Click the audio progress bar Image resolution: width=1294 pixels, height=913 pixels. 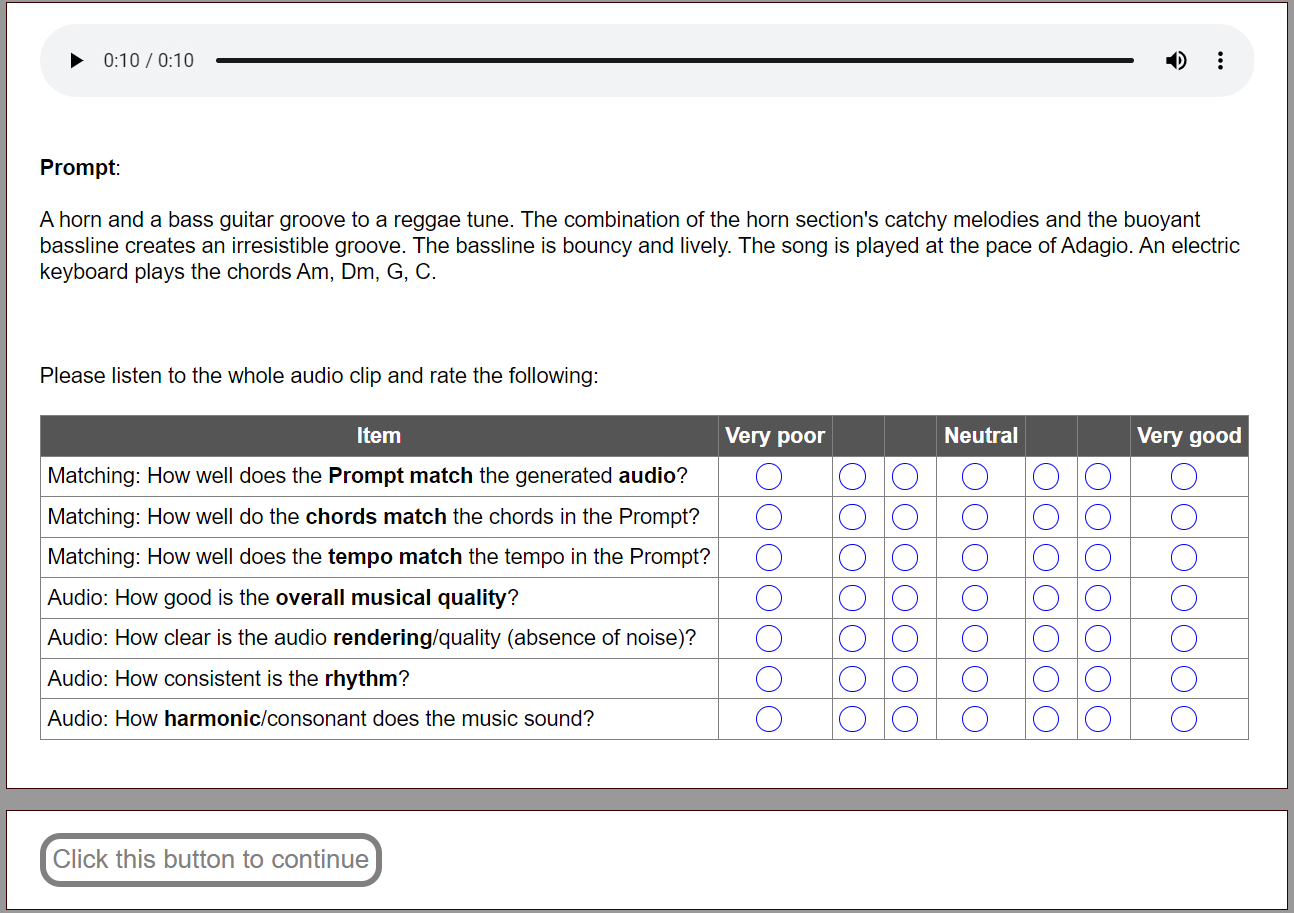pos(674,61)
